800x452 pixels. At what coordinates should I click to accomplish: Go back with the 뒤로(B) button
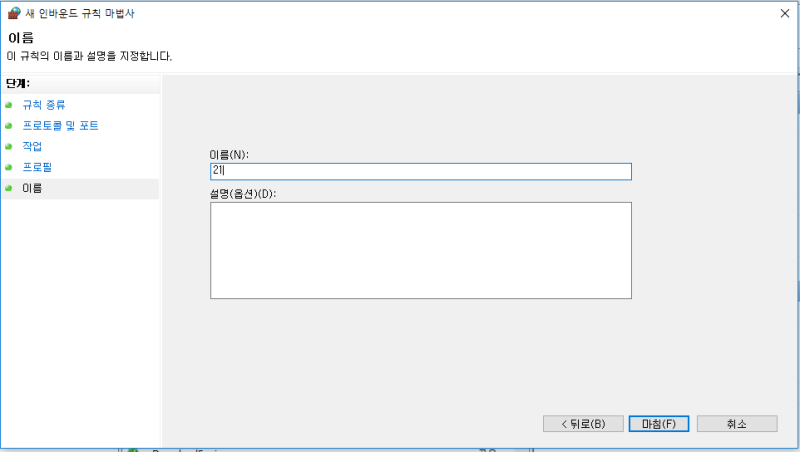point(583,424)
